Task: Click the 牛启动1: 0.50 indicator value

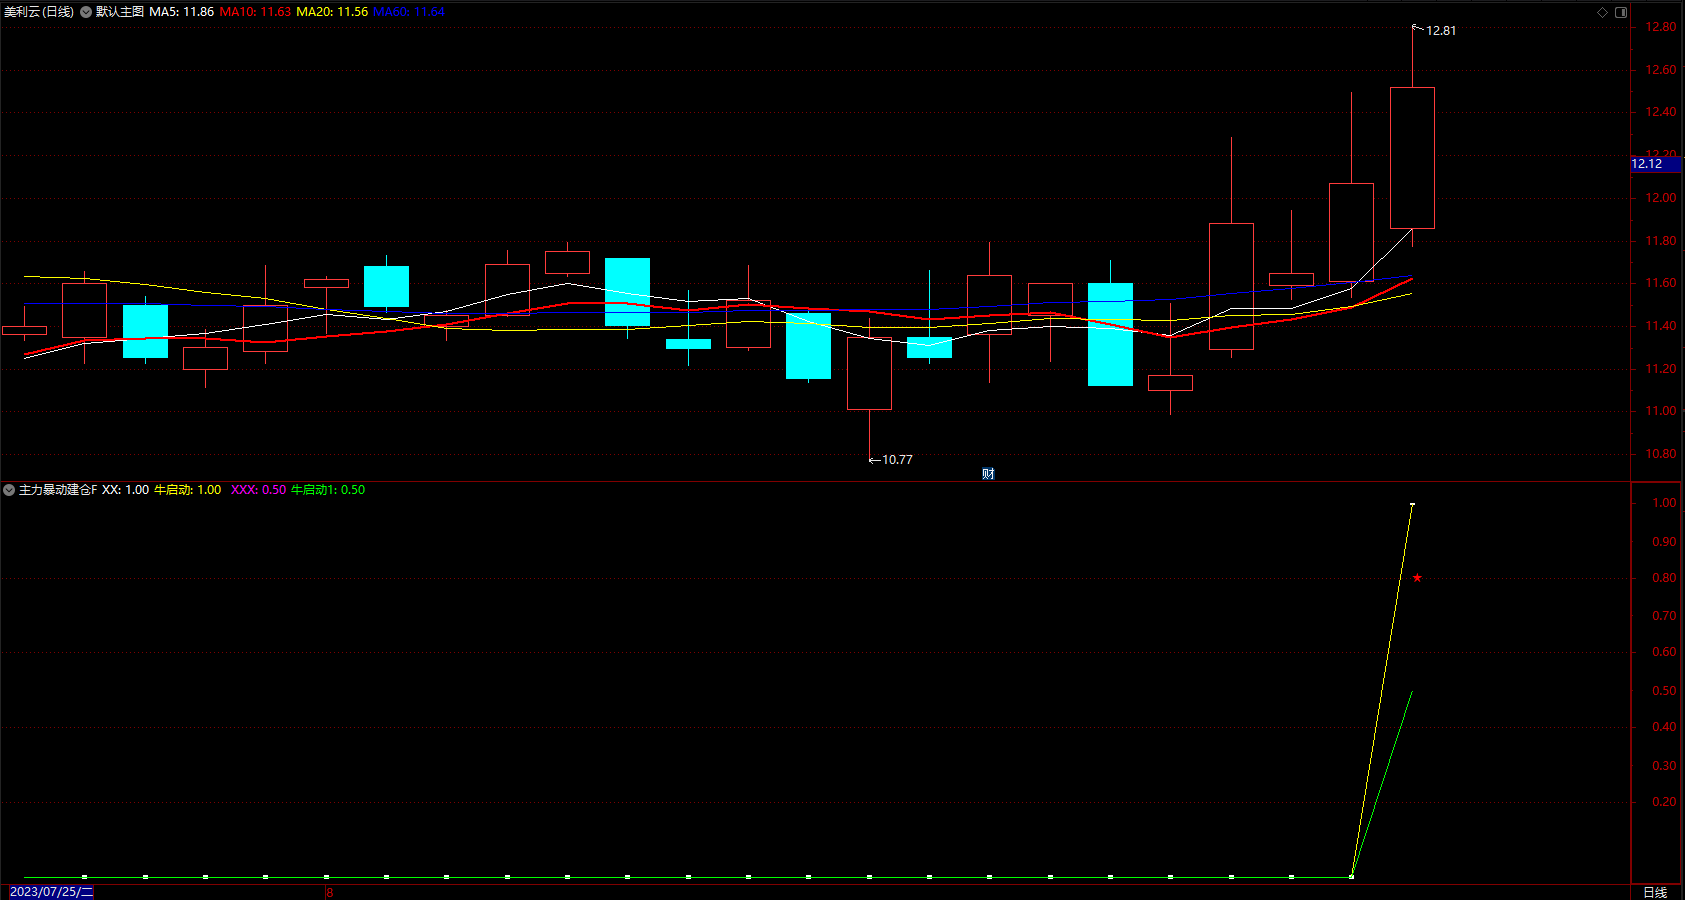Action: (328, 490)
